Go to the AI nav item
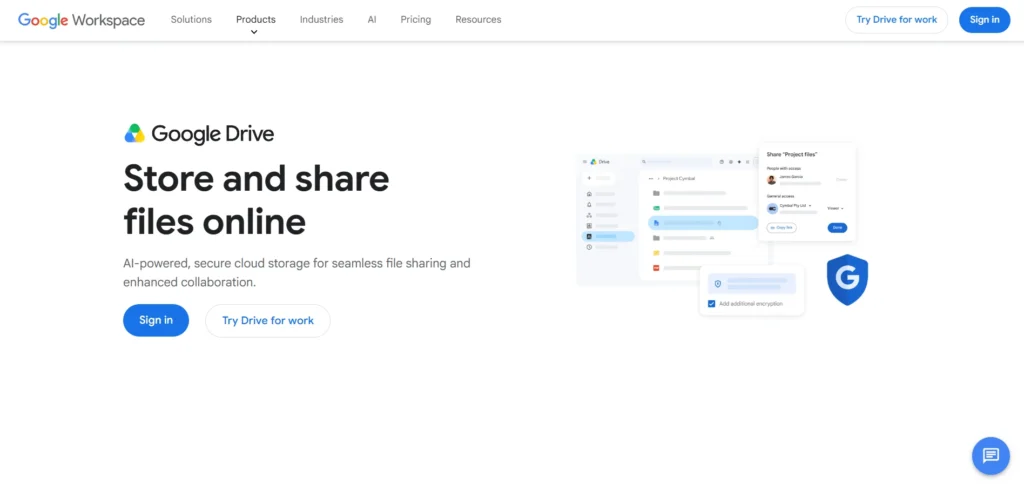 372,20
